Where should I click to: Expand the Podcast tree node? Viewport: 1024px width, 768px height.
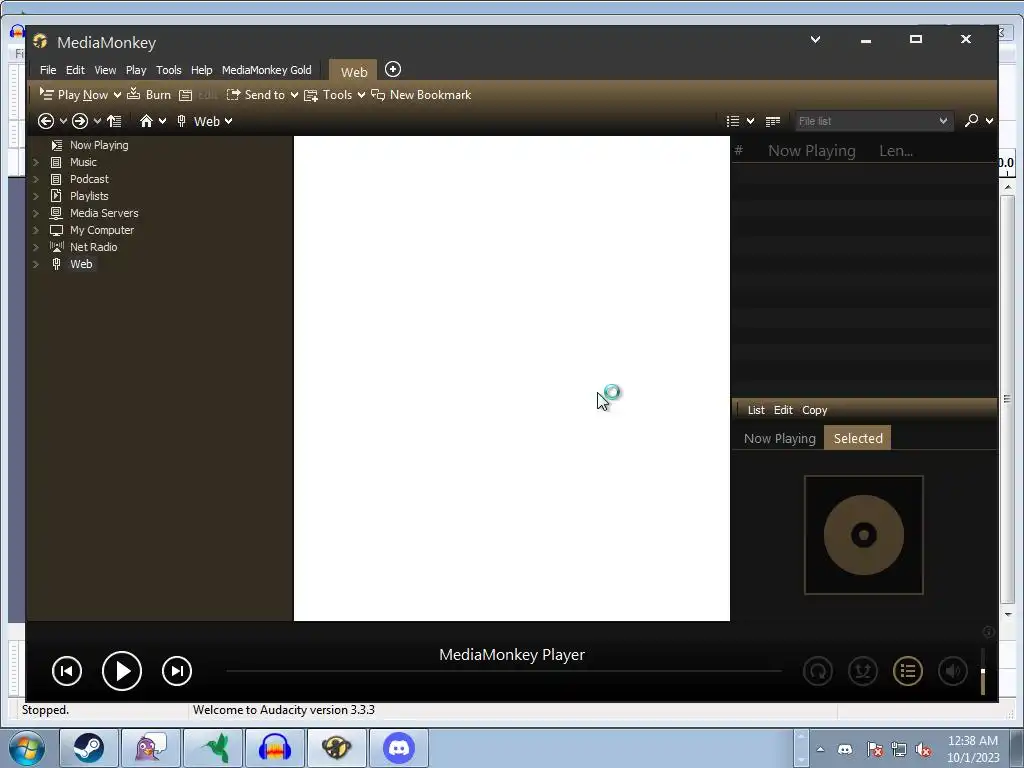(x=36, y=179)
